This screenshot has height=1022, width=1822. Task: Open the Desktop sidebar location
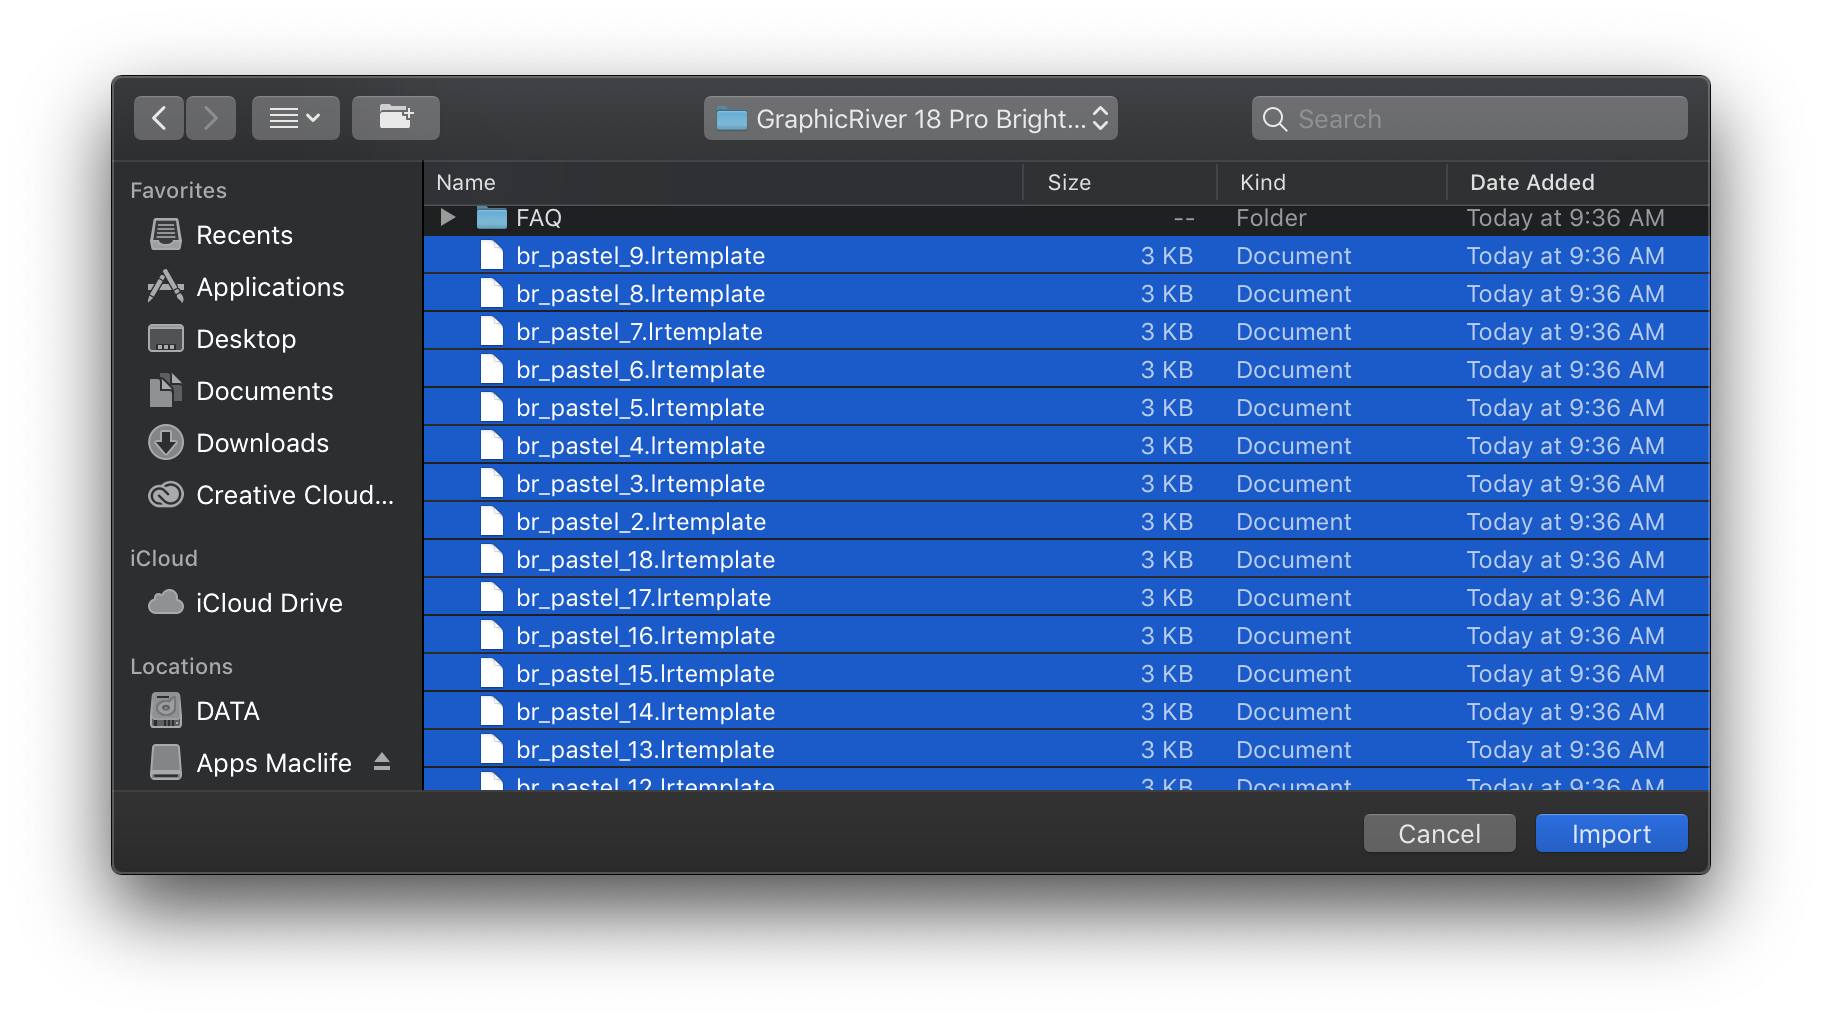pyautogui.click(x=245, y=339)
